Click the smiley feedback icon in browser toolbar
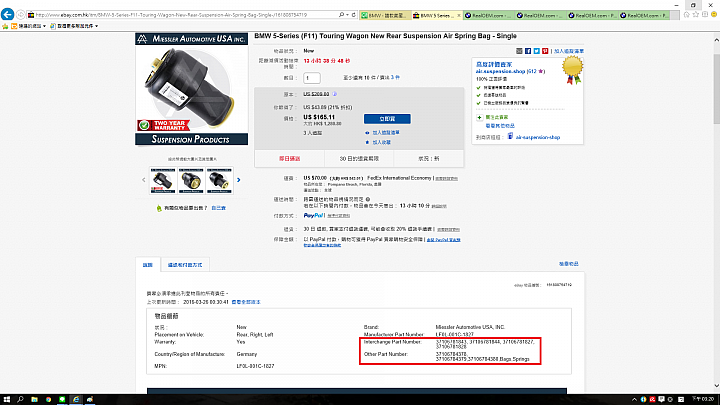Screen dimensions: 720x405 pyautogui.click(x=714, y=15)
